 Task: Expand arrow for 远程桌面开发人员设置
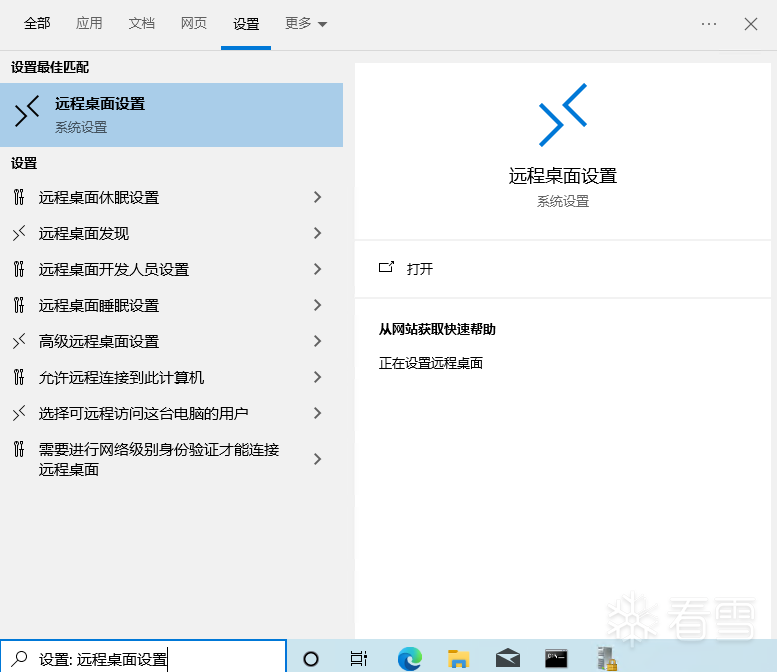(318, 269)
